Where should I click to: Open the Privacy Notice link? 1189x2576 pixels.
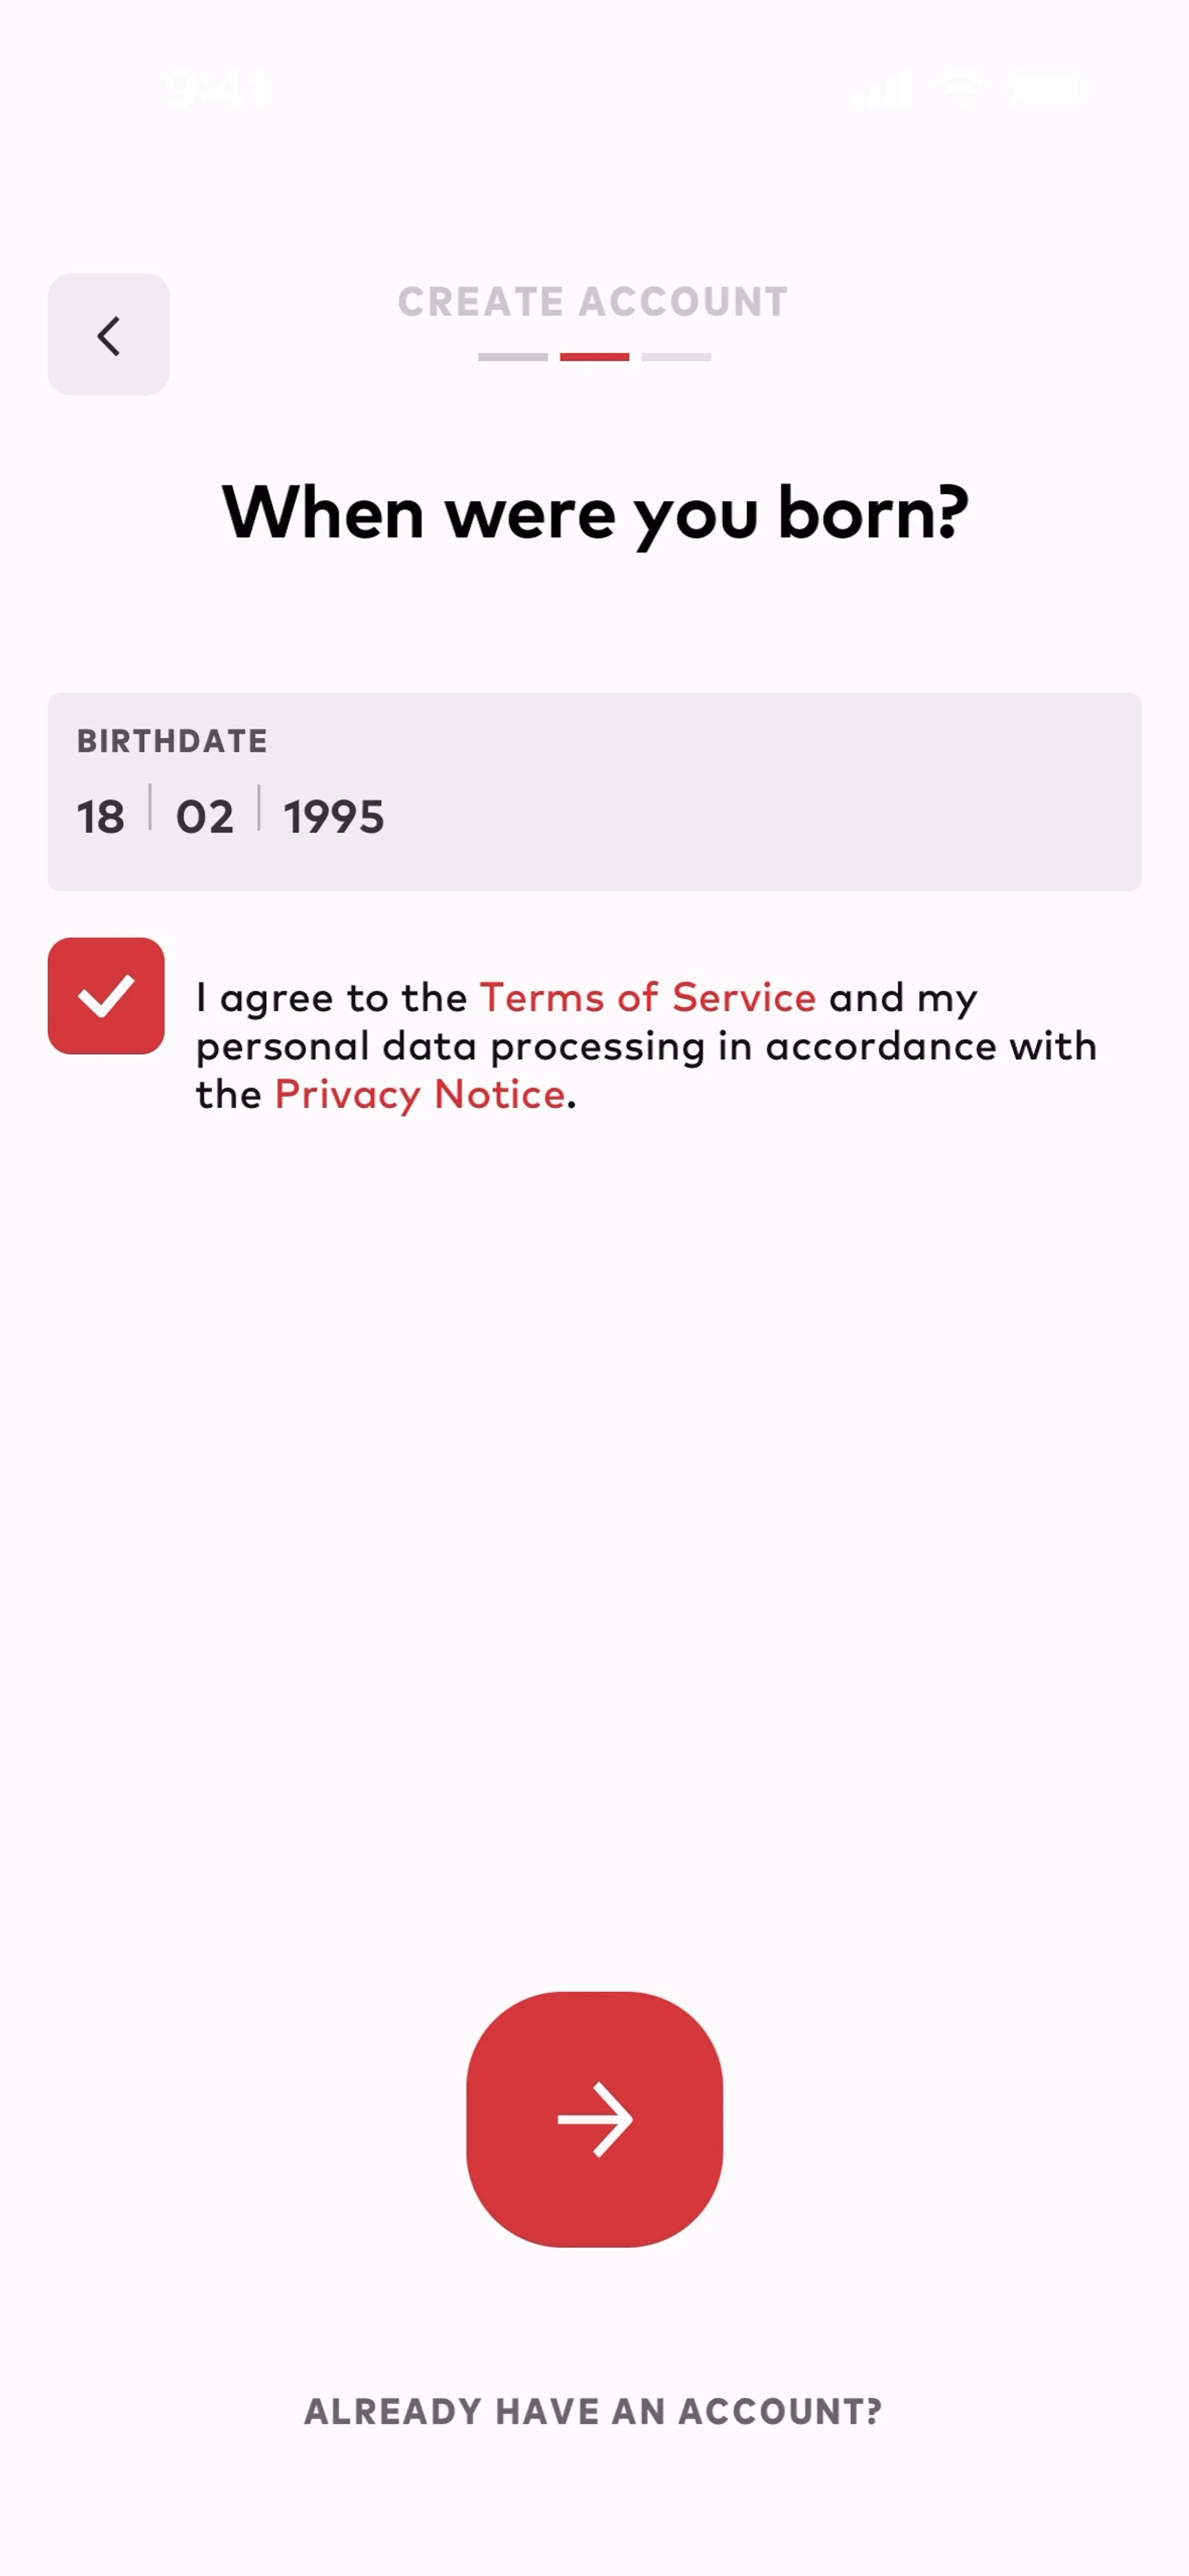(x=420, y=1094)
